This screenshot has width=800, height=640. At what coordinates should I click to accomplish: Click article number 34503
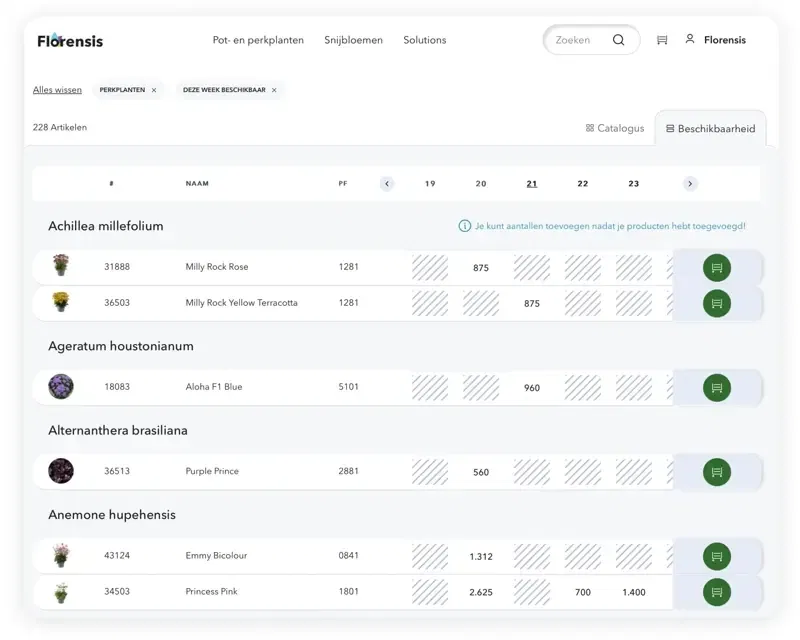(117, 592)
